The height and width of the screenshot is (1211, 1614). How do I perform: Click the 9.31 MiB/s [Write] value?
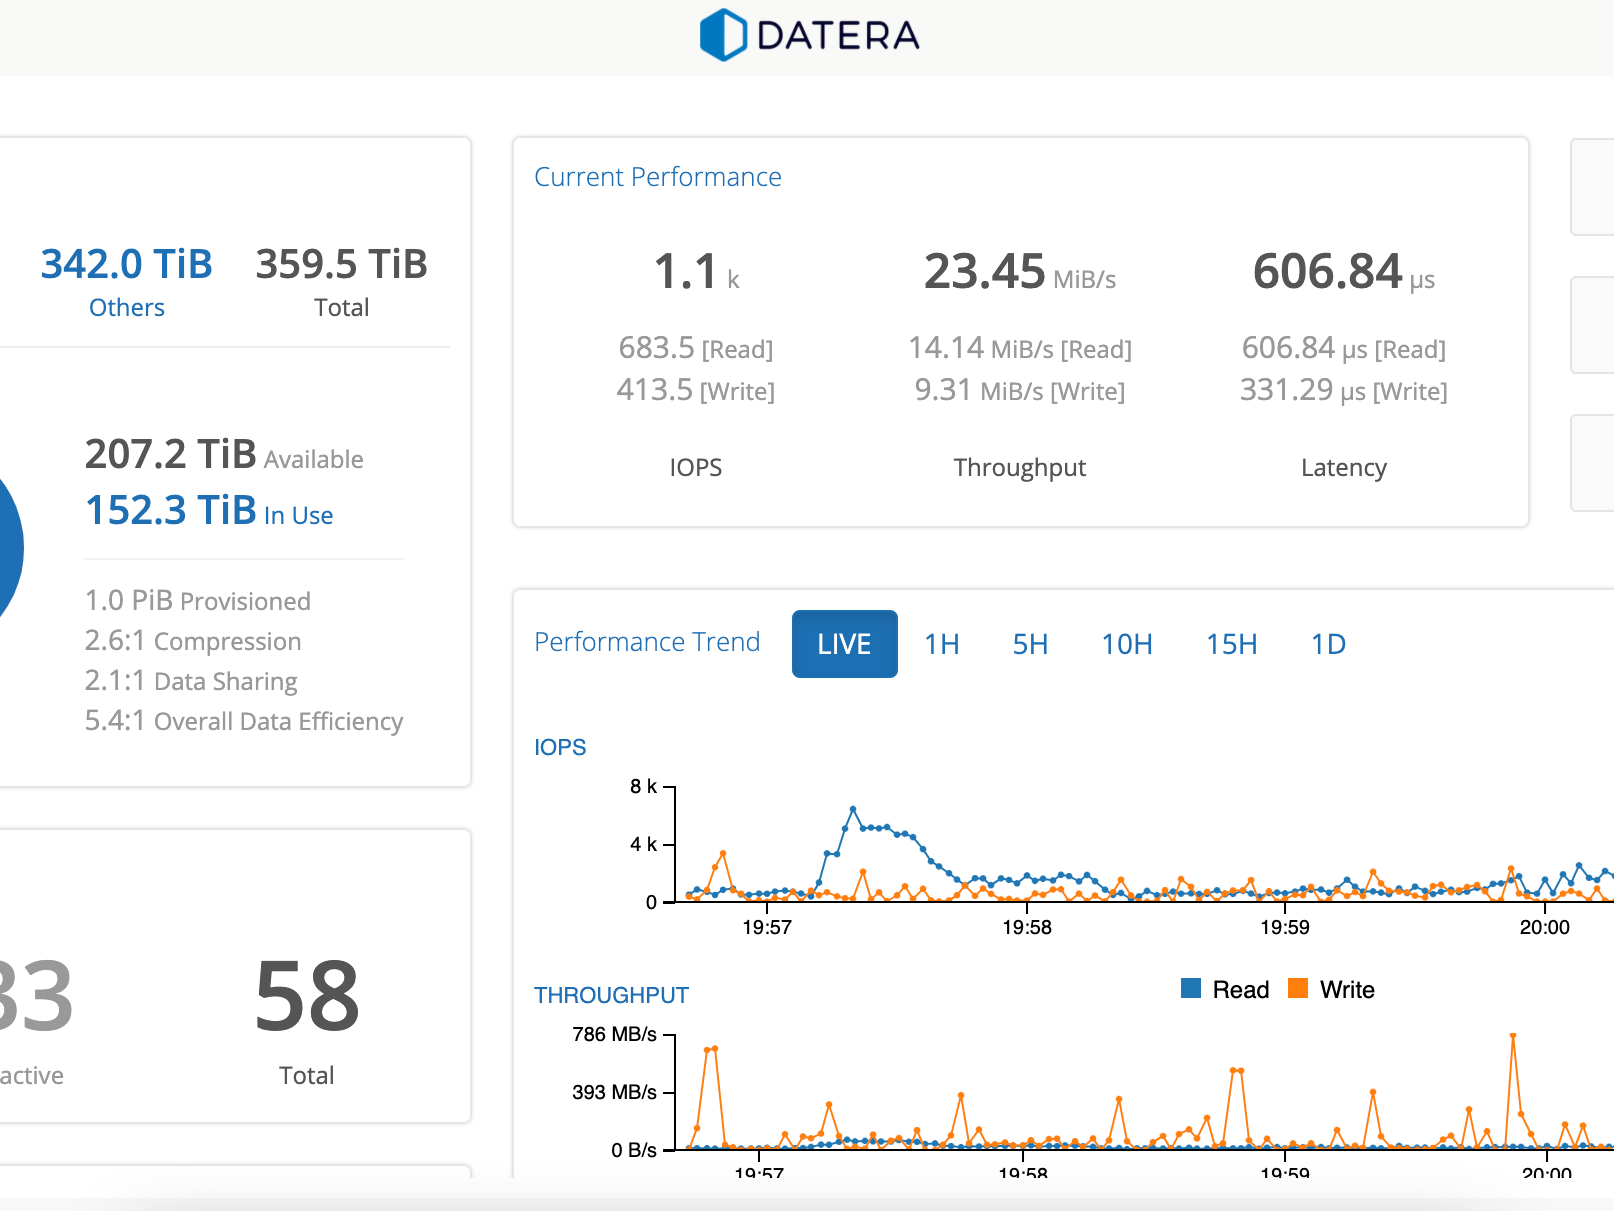1020,390
